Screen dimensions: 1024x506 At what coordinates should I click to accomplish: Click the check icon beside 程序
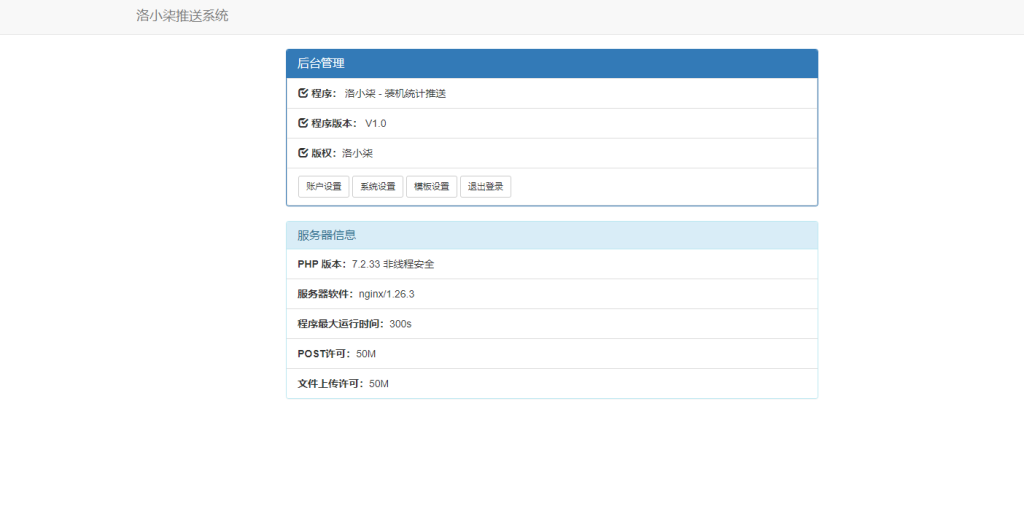[302, 93]
